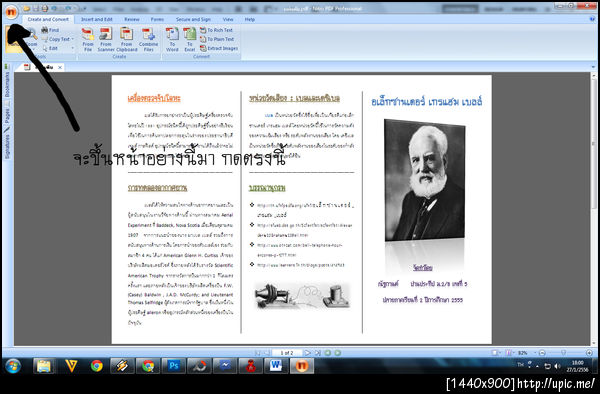Image resolution: width=600 pixels, height=394 pixels.
Task: Open the View ribbon tab
Action: (x=228, y=19)
